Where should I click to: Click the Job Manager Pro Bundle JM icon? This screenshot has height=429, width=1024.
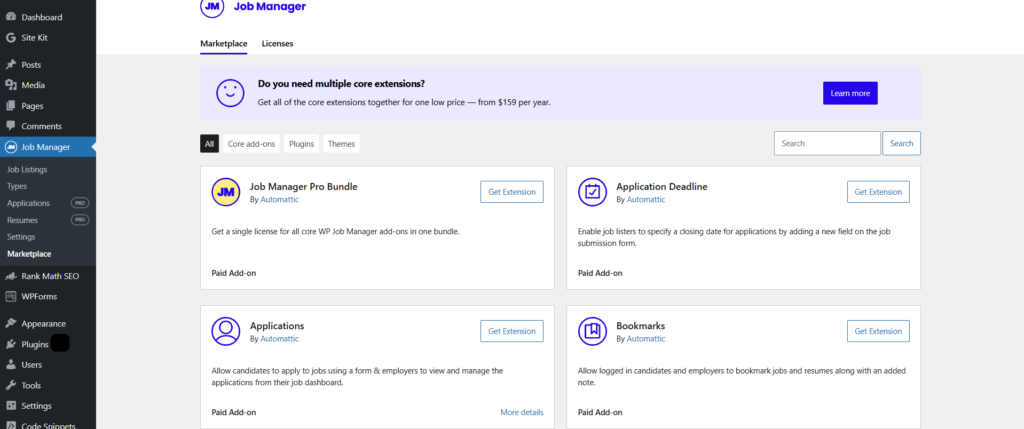click(x=226, y=191)
